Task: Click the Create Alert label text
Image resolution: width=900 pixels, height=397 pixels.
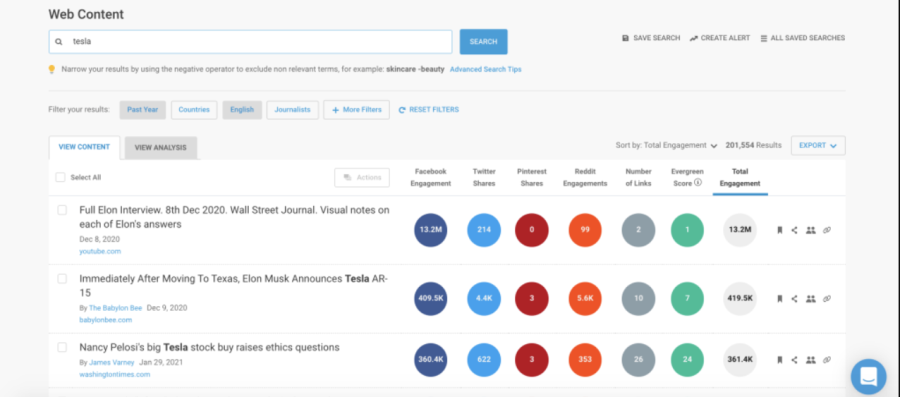Action: (726, 38)
